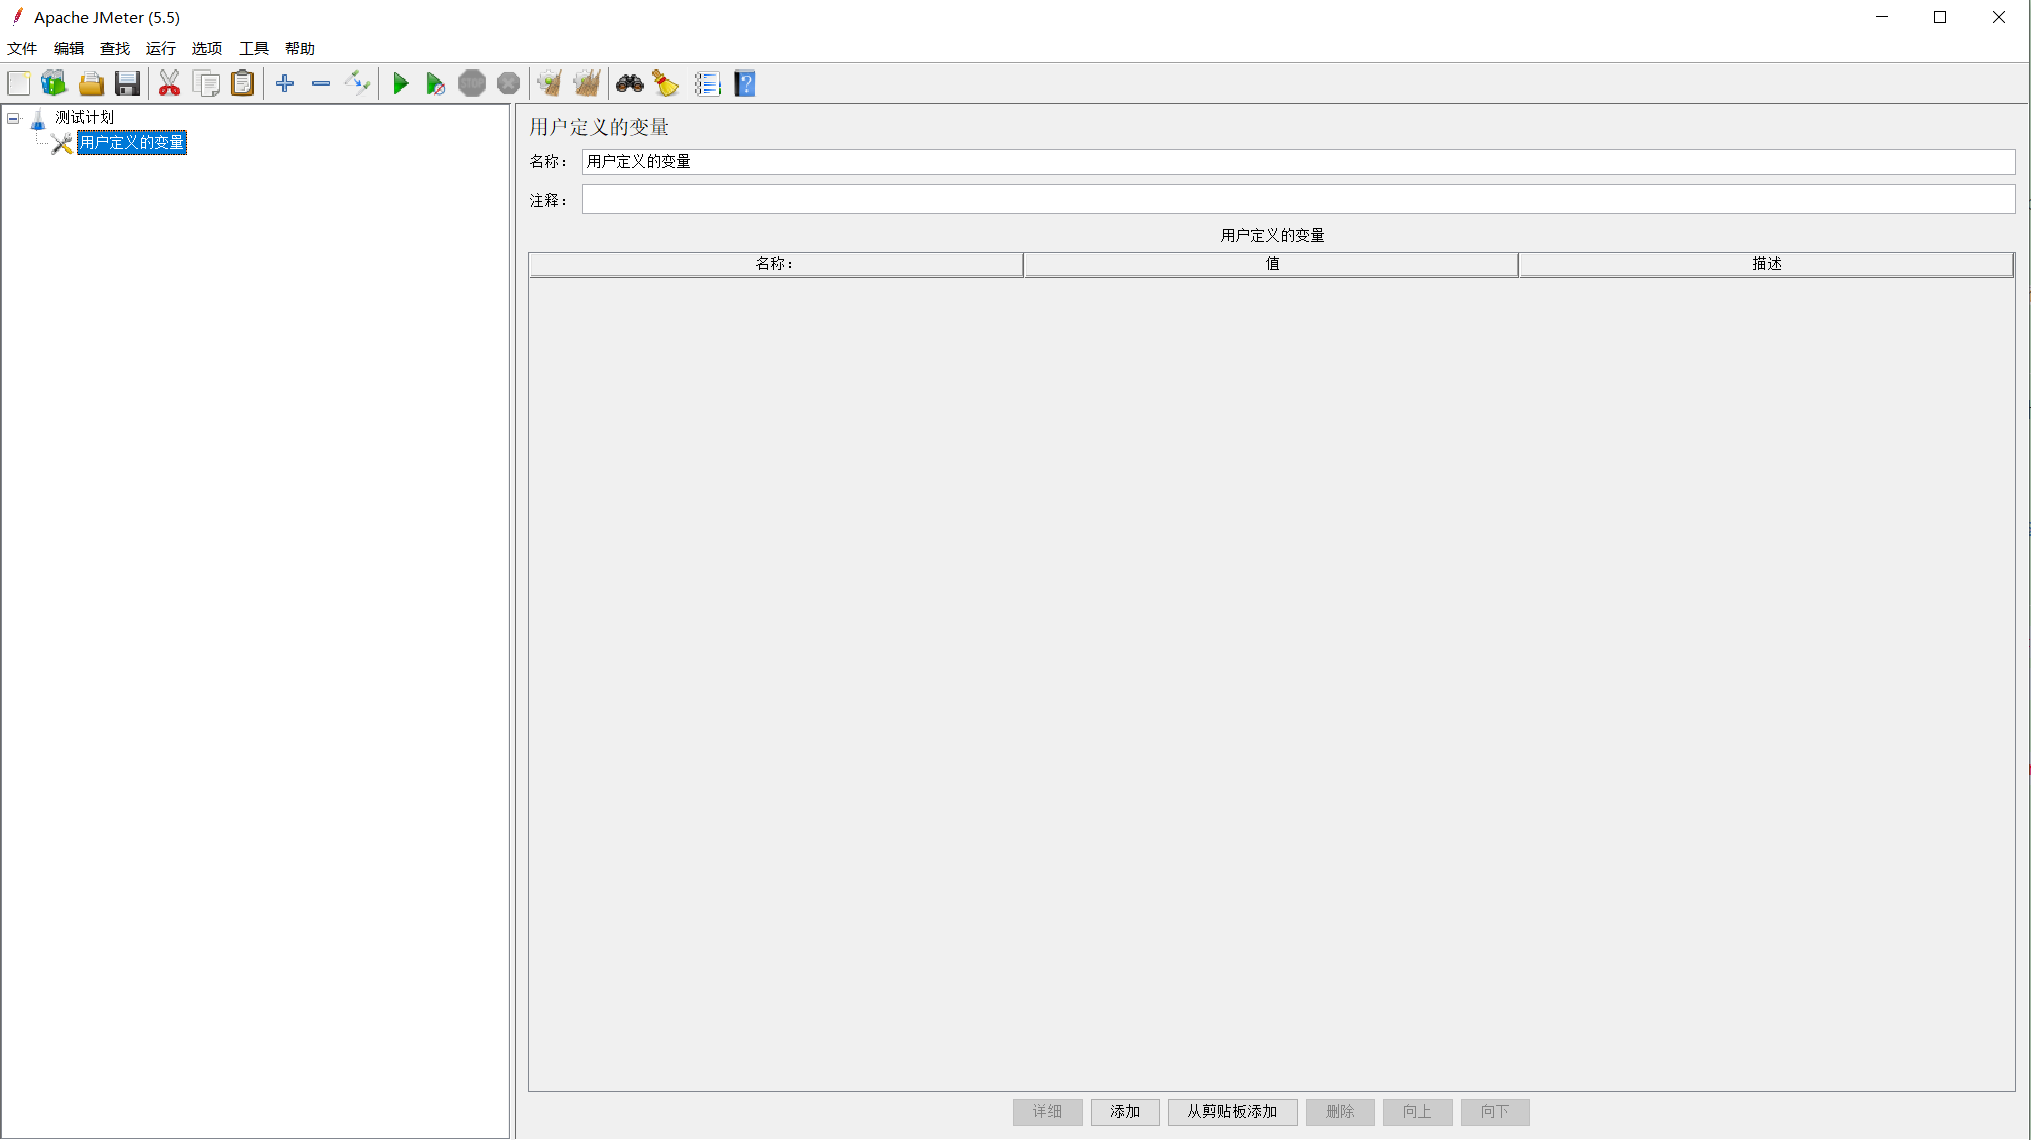This screenshot has height=1140, width=2031.
Task: Focus the 注释 input field
Action: (1298, 200)
